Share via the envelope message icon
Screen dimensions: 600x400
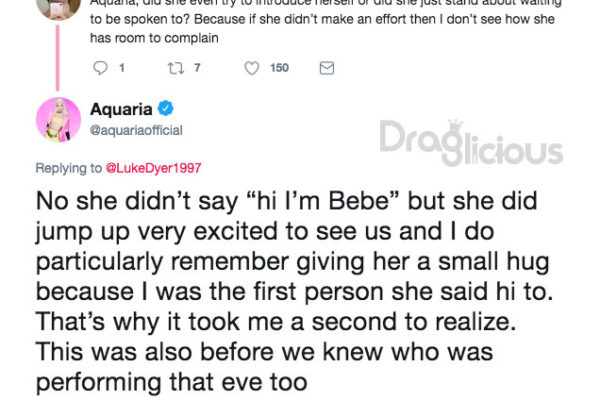(x=327, y=68)
